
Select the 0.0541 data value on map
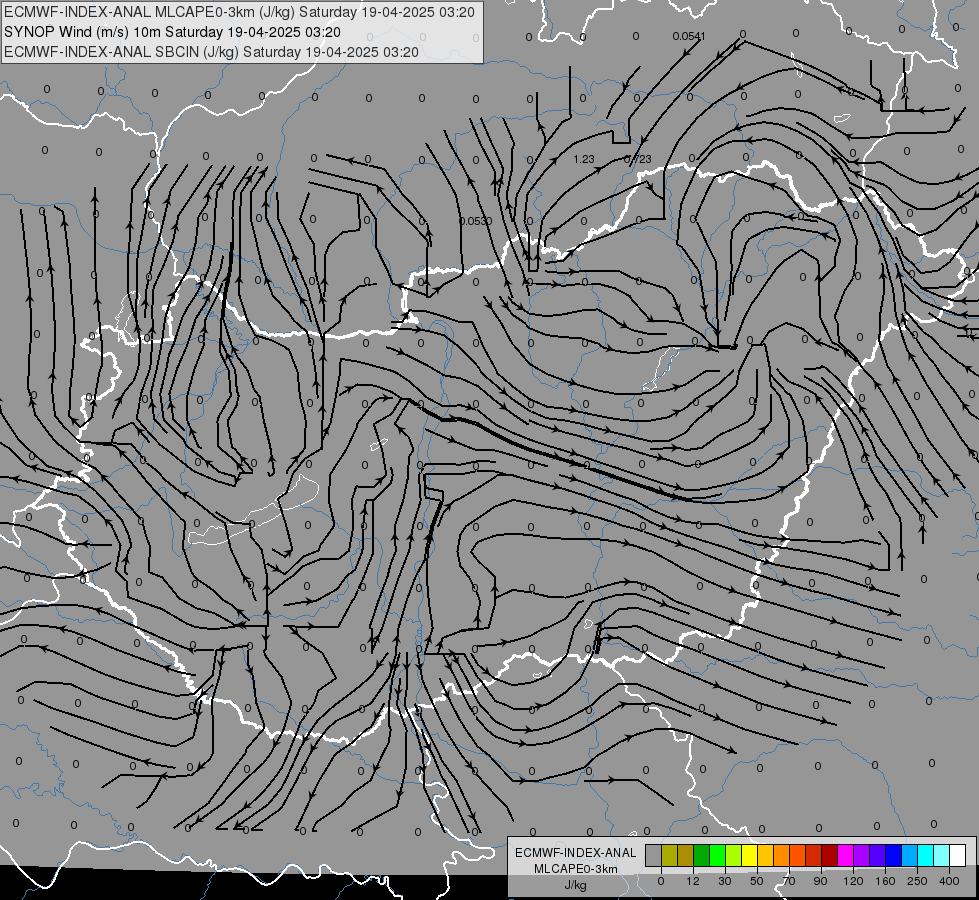pyautogui.click(x=689, y=36)
